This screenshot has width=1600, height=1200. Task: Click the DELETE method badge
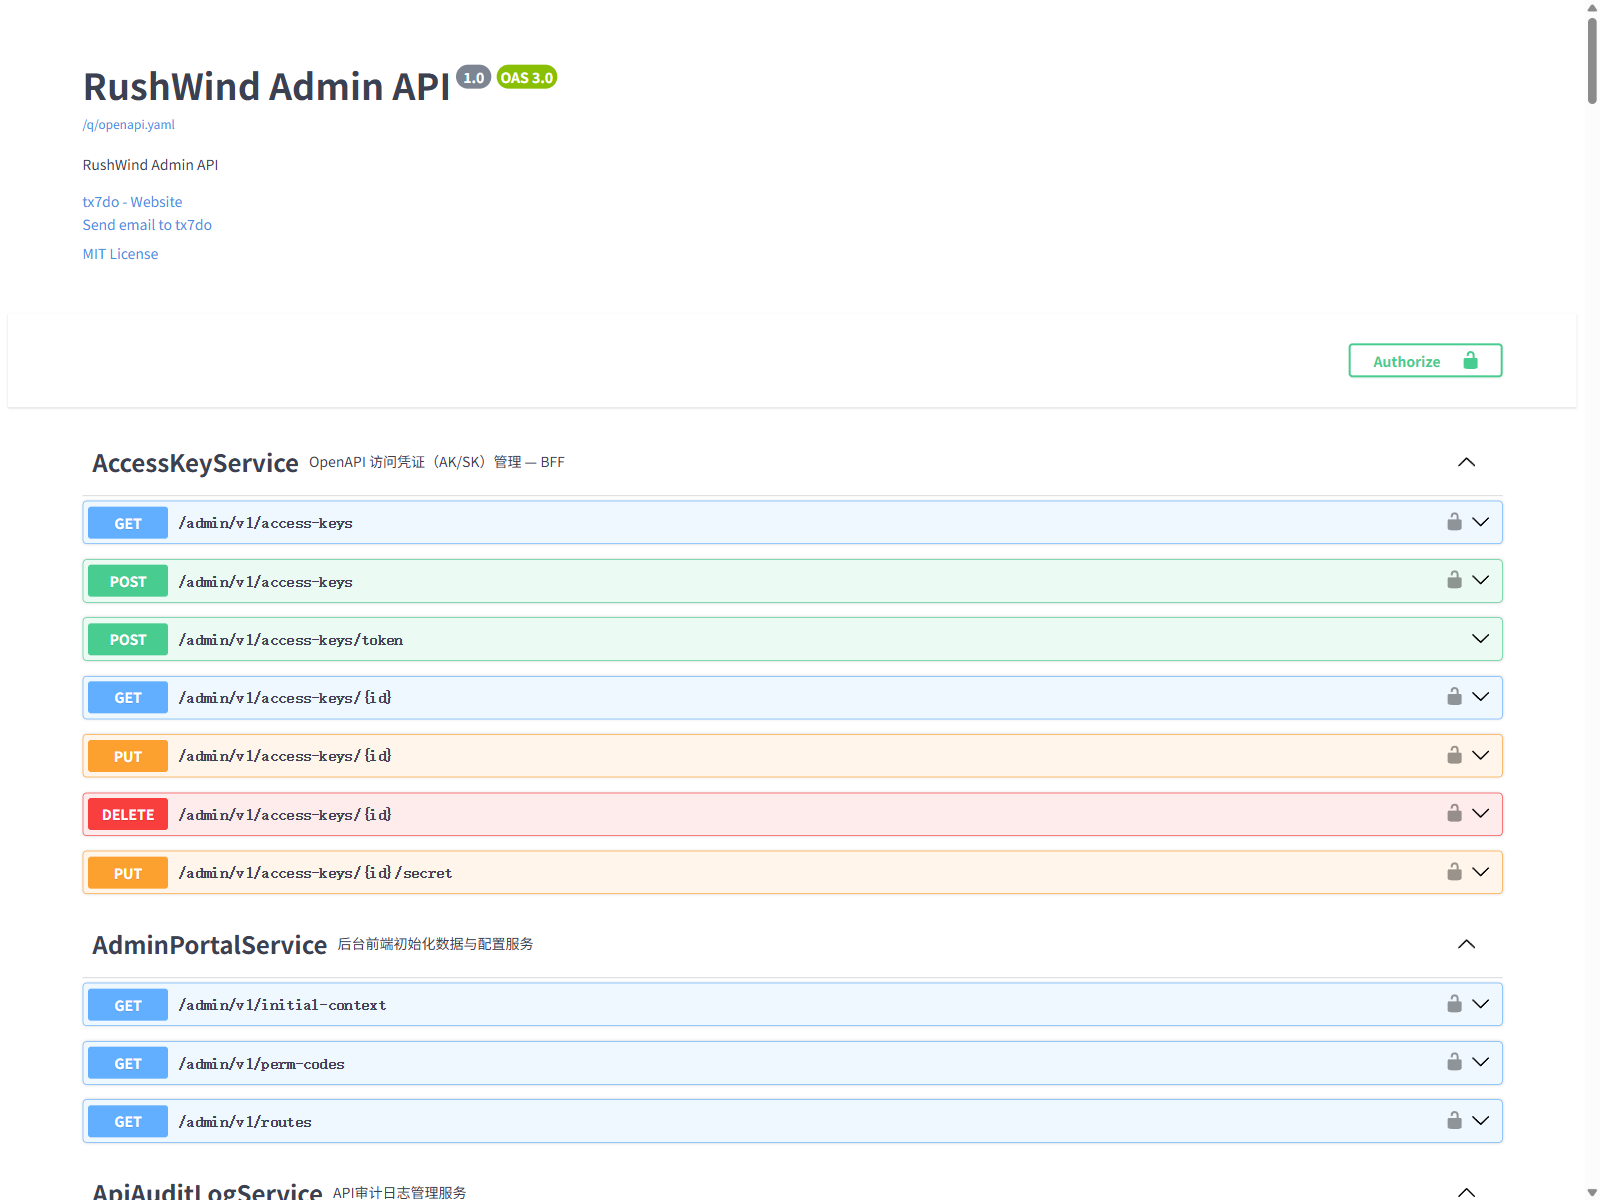click(128, 814)
